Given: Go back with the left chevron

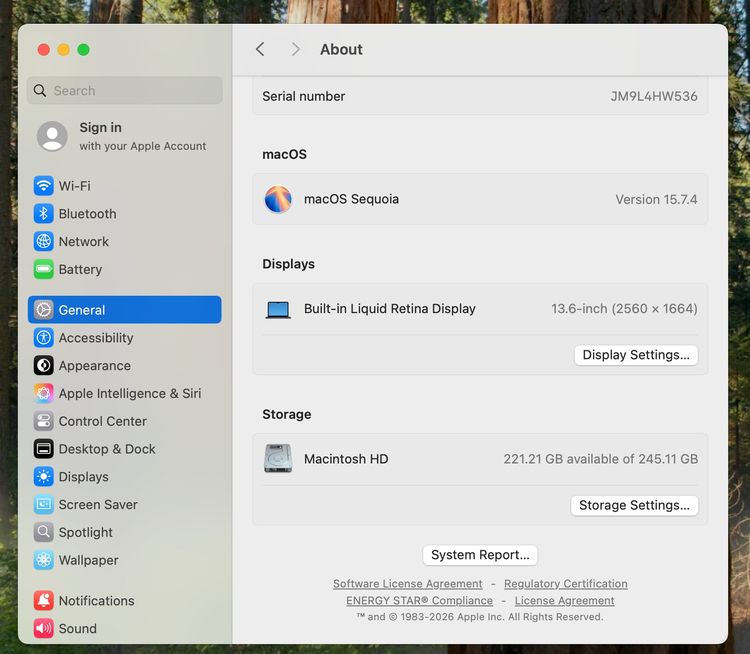Looking at the screenshot, I should pyautogui.click(x=260, y=49).
